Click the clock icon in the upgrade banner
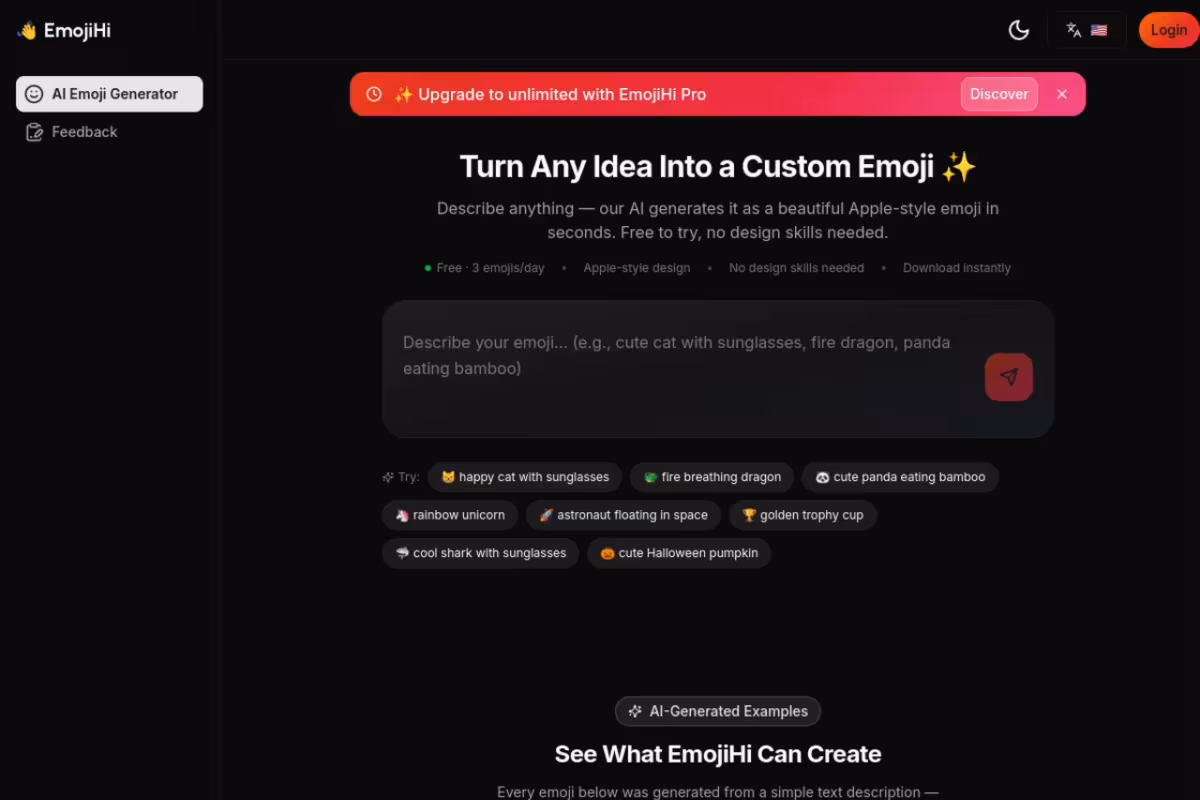 coord(374,94)
